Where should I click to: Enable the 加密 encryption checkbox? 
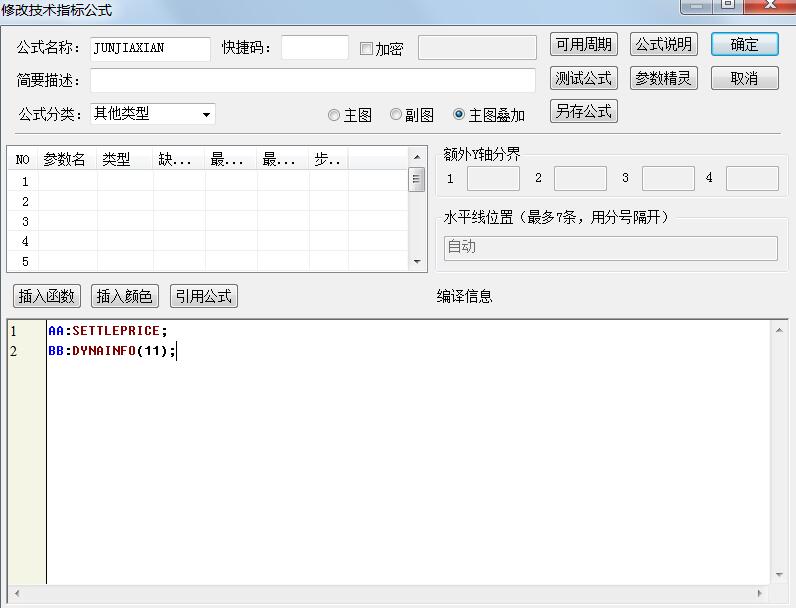366,49
